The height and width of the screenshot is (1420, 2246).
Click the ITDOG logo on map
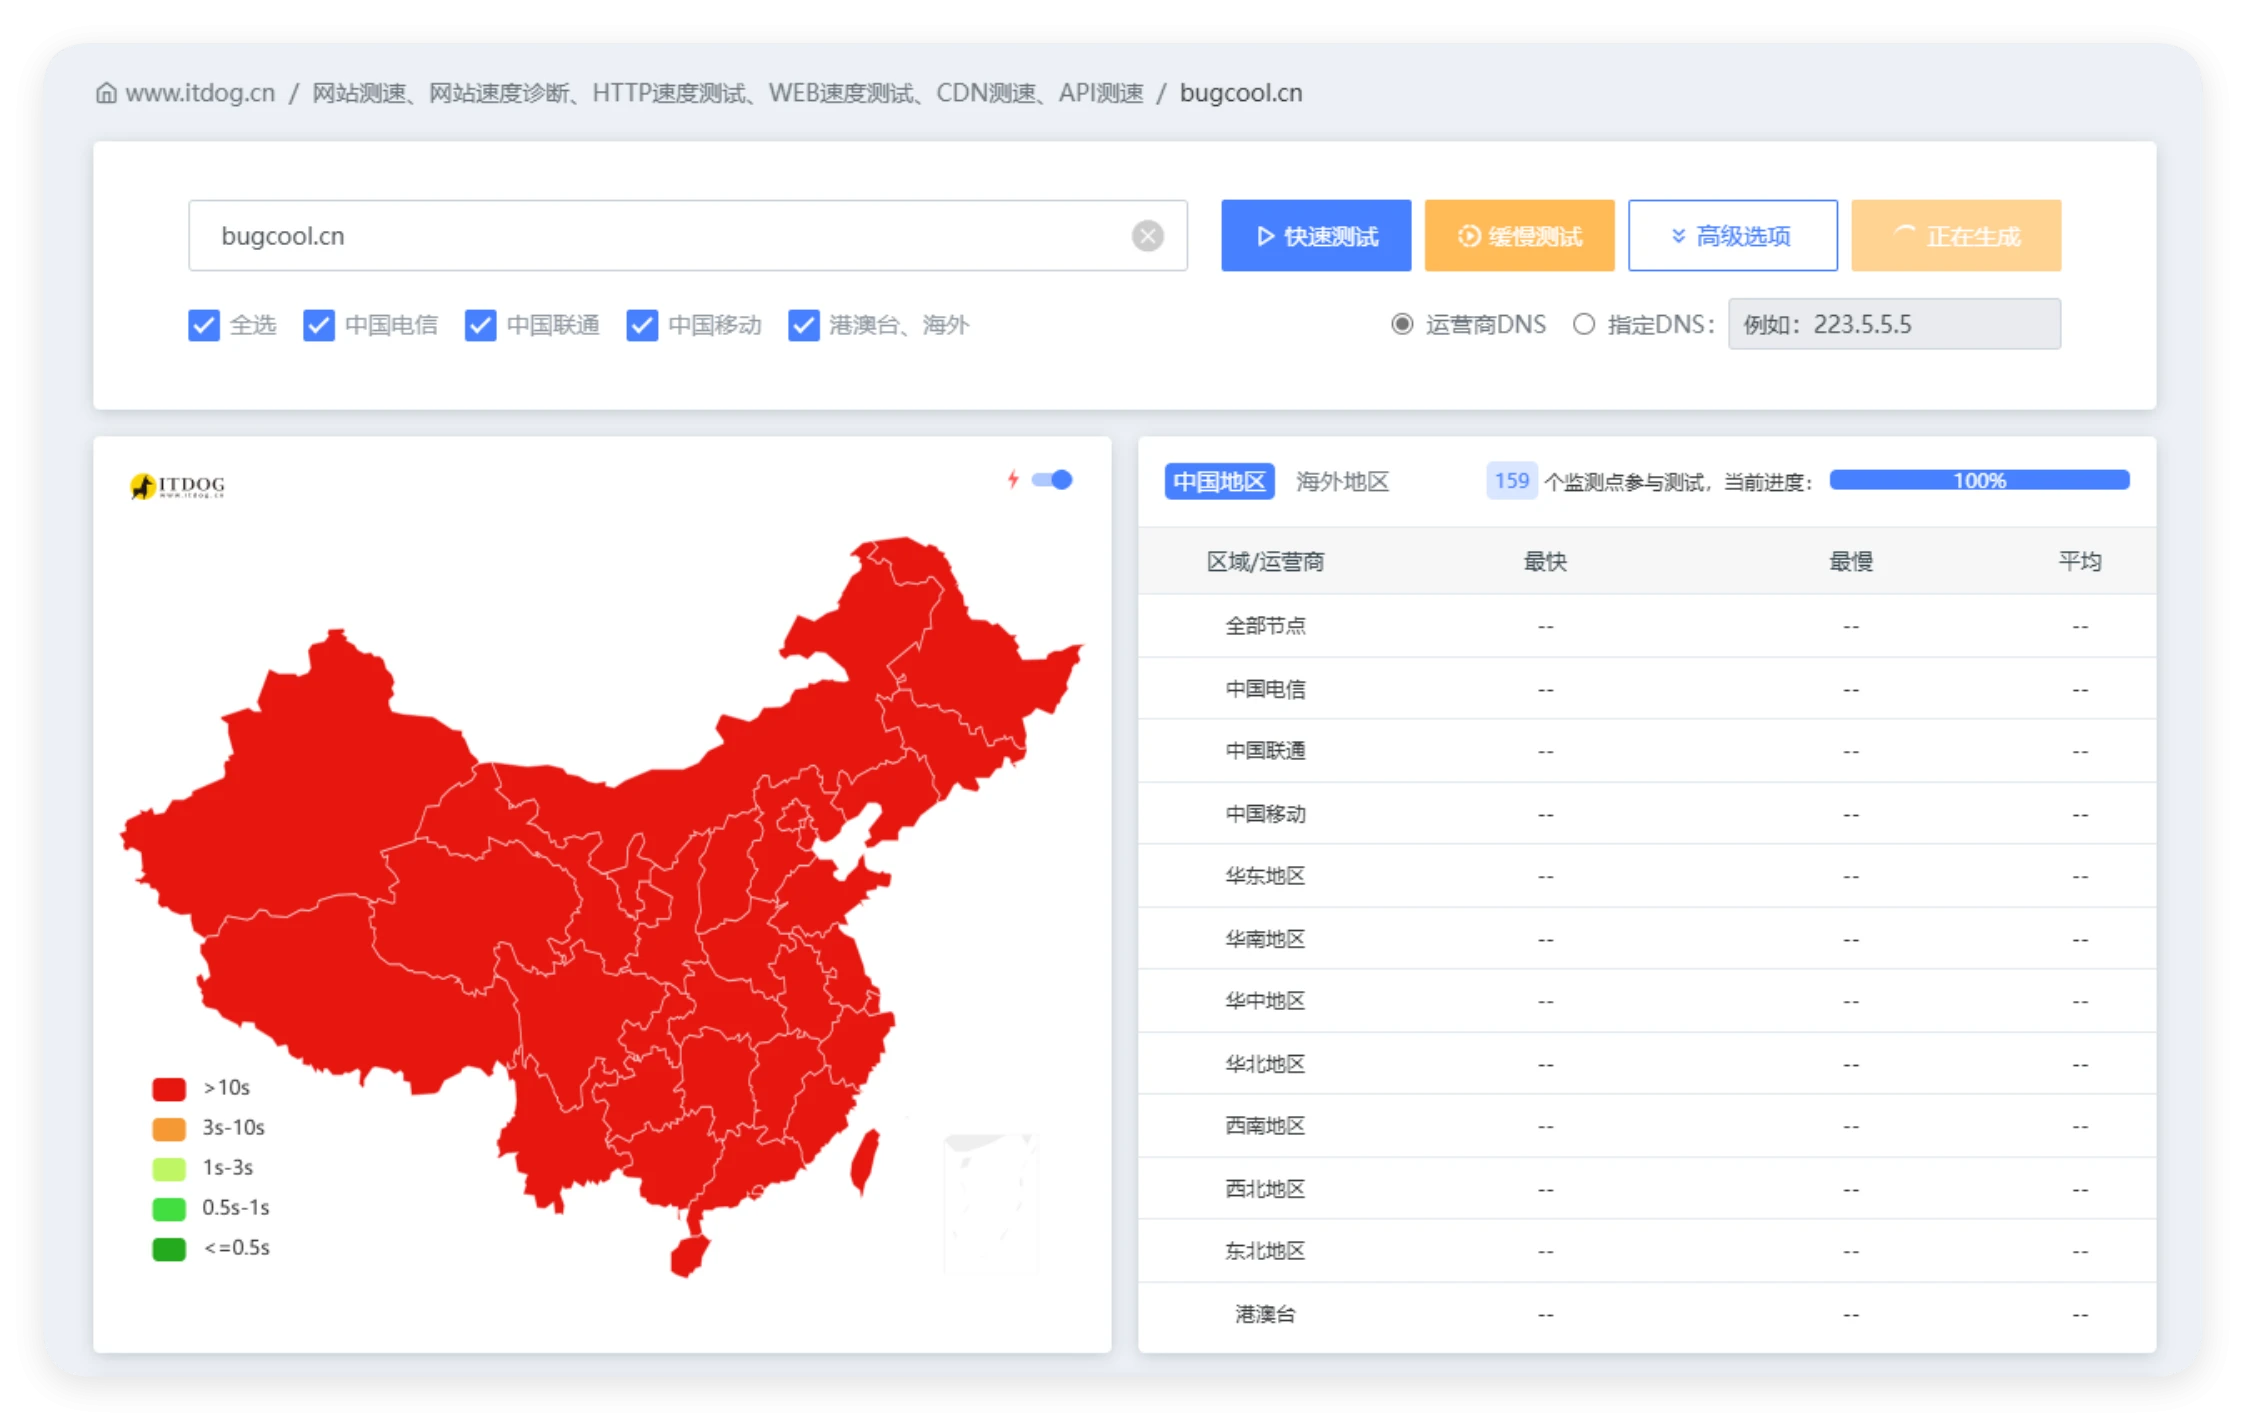click(x=178, y=486)
